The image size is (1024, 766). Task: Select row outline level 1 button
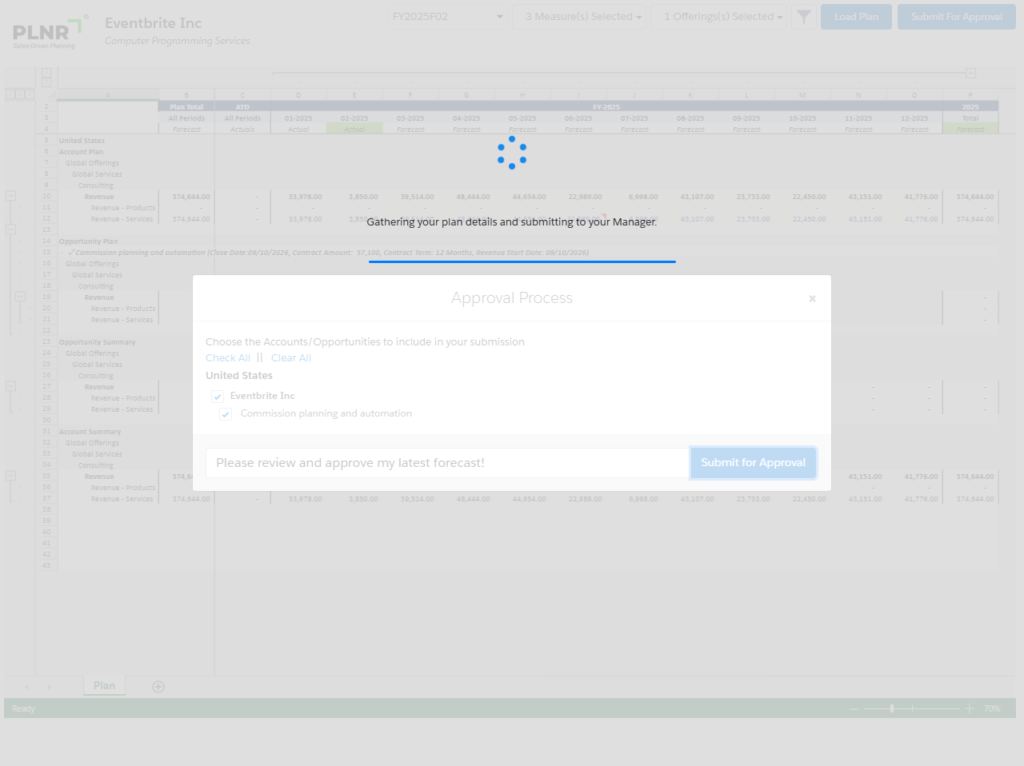click(x=10, y=95)
